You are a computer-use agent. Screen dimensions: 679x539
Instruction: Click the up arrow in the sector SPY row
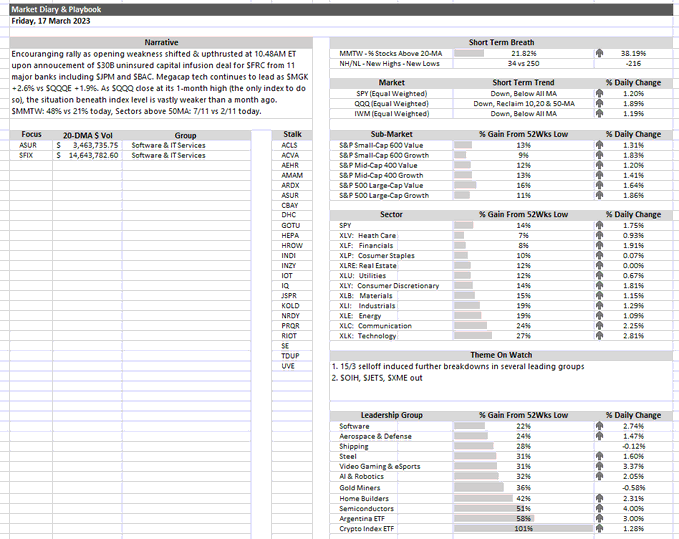[x=599, y=225]
